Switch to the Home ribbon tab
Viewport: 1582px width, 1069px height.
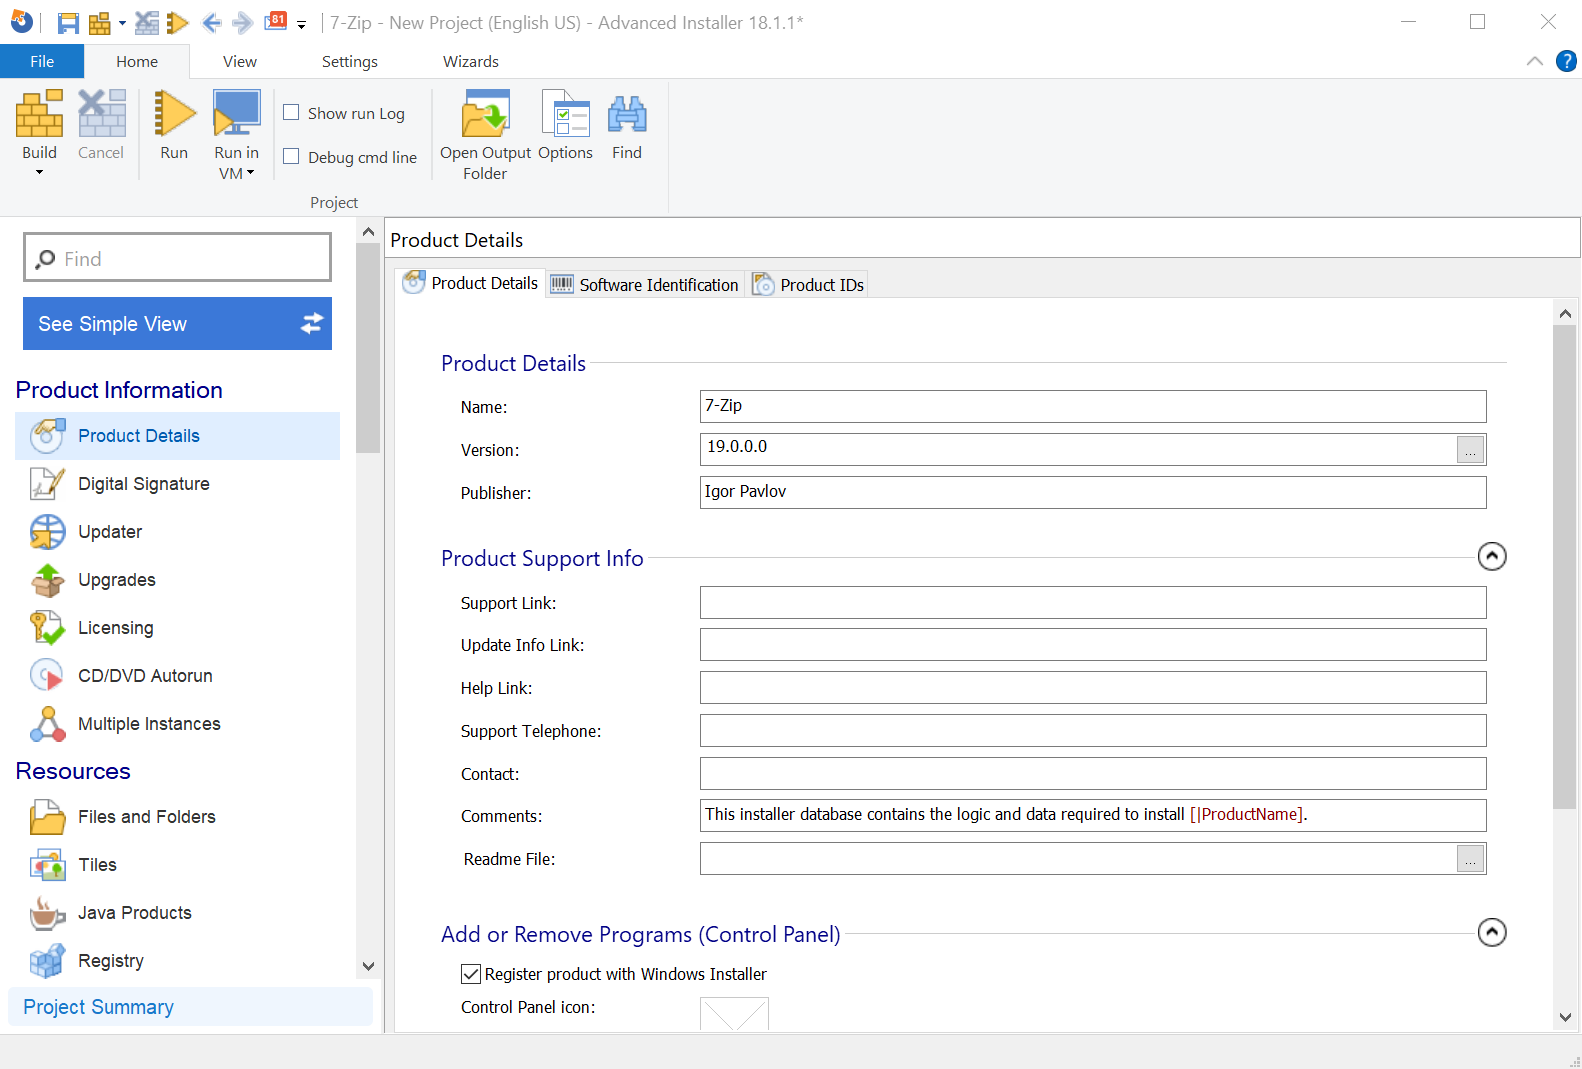(x=137, y=61)
